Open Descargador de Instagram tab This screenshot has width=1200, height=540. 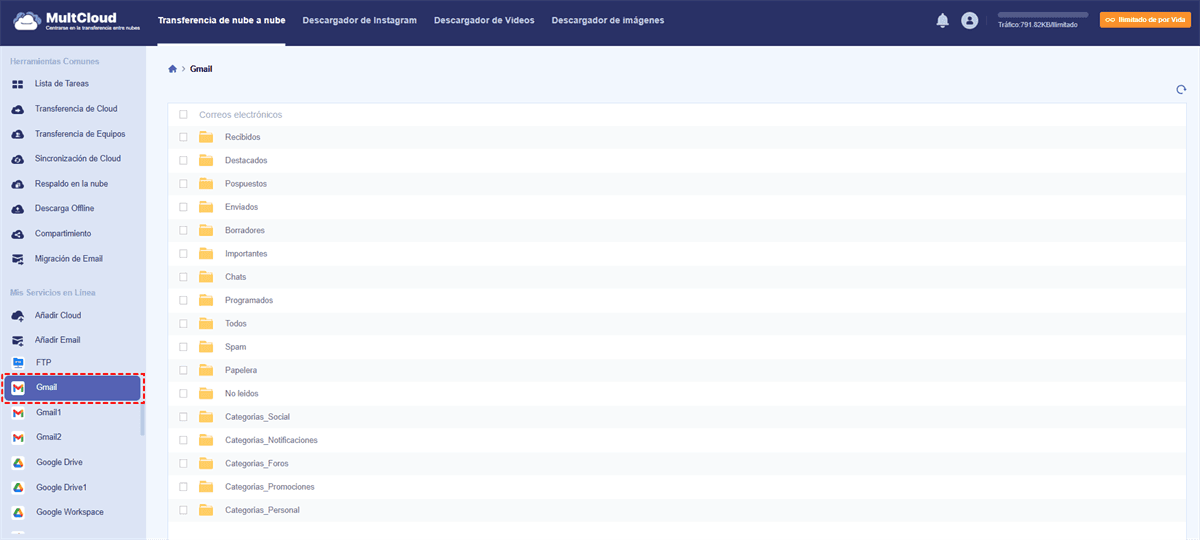coord(359,20)
